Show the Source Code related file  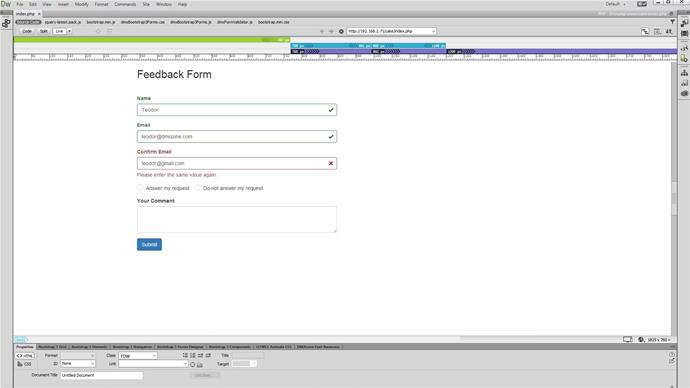click(28, 22)
